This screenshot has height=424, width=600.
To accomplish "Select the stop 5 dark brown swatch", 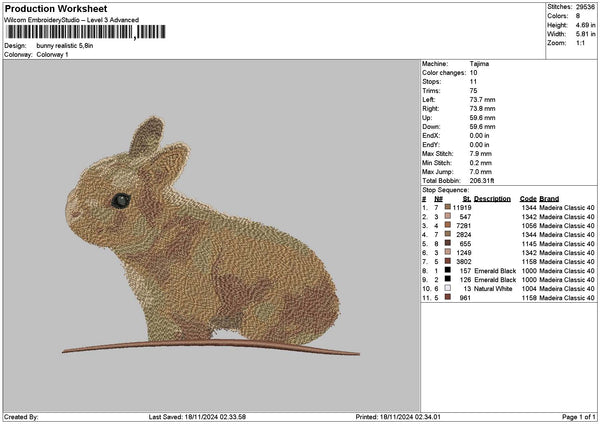I will coord(448,243).
